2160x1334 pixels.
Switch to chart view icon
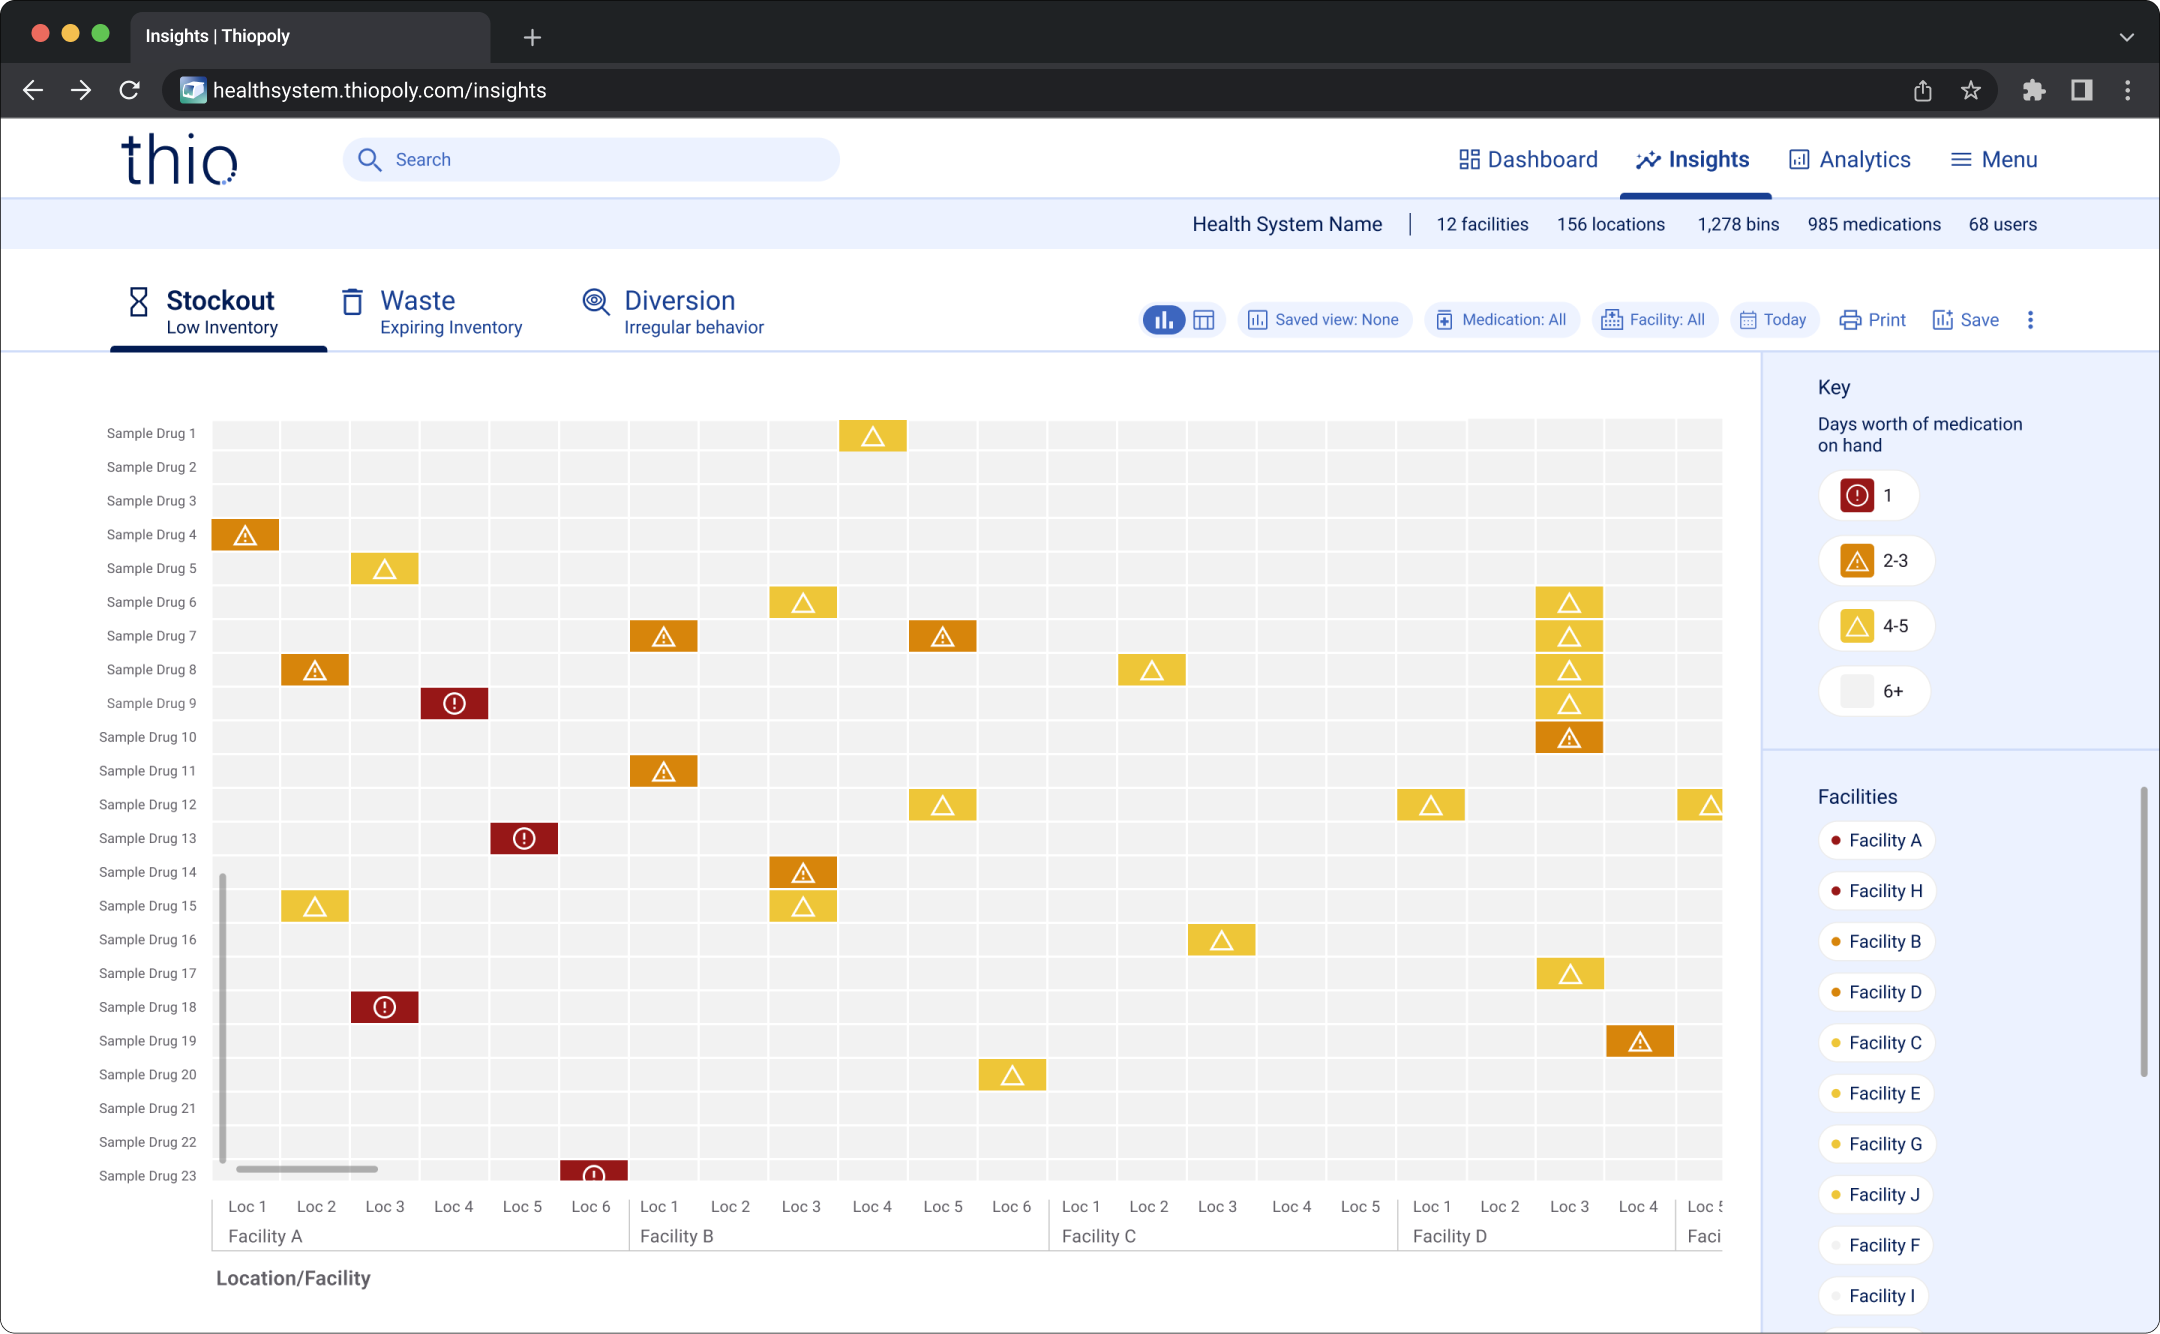(x=1164, y=320)
